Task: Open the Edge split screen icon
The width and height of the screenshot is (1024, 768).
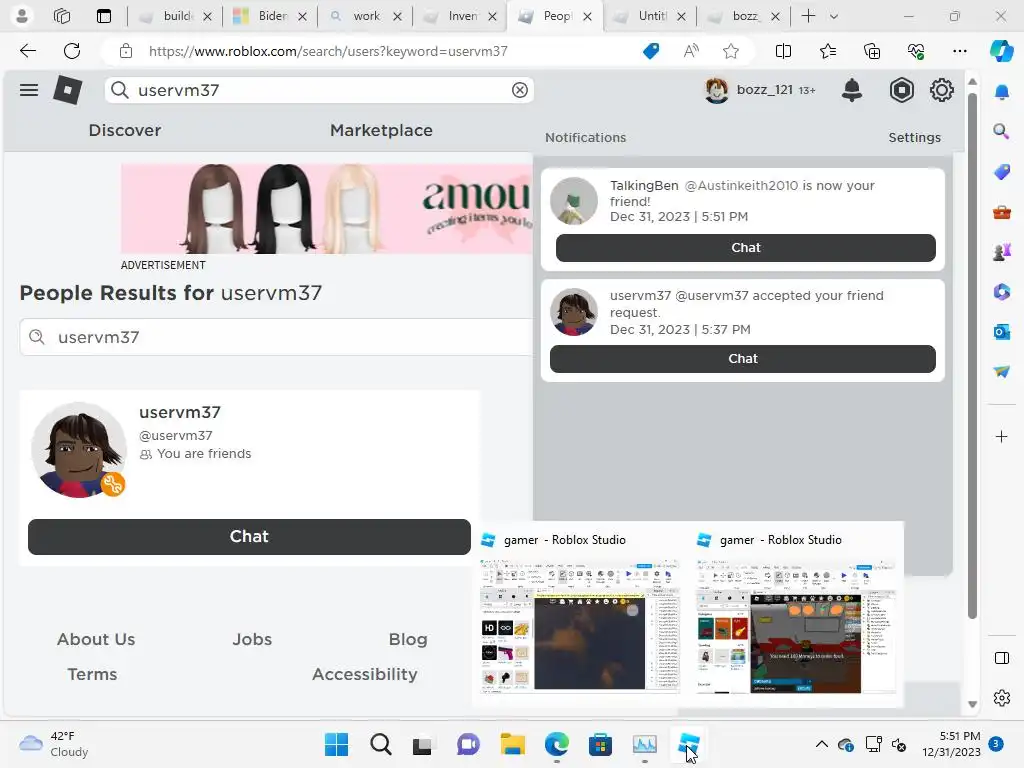Action: [x=783, y=51]
